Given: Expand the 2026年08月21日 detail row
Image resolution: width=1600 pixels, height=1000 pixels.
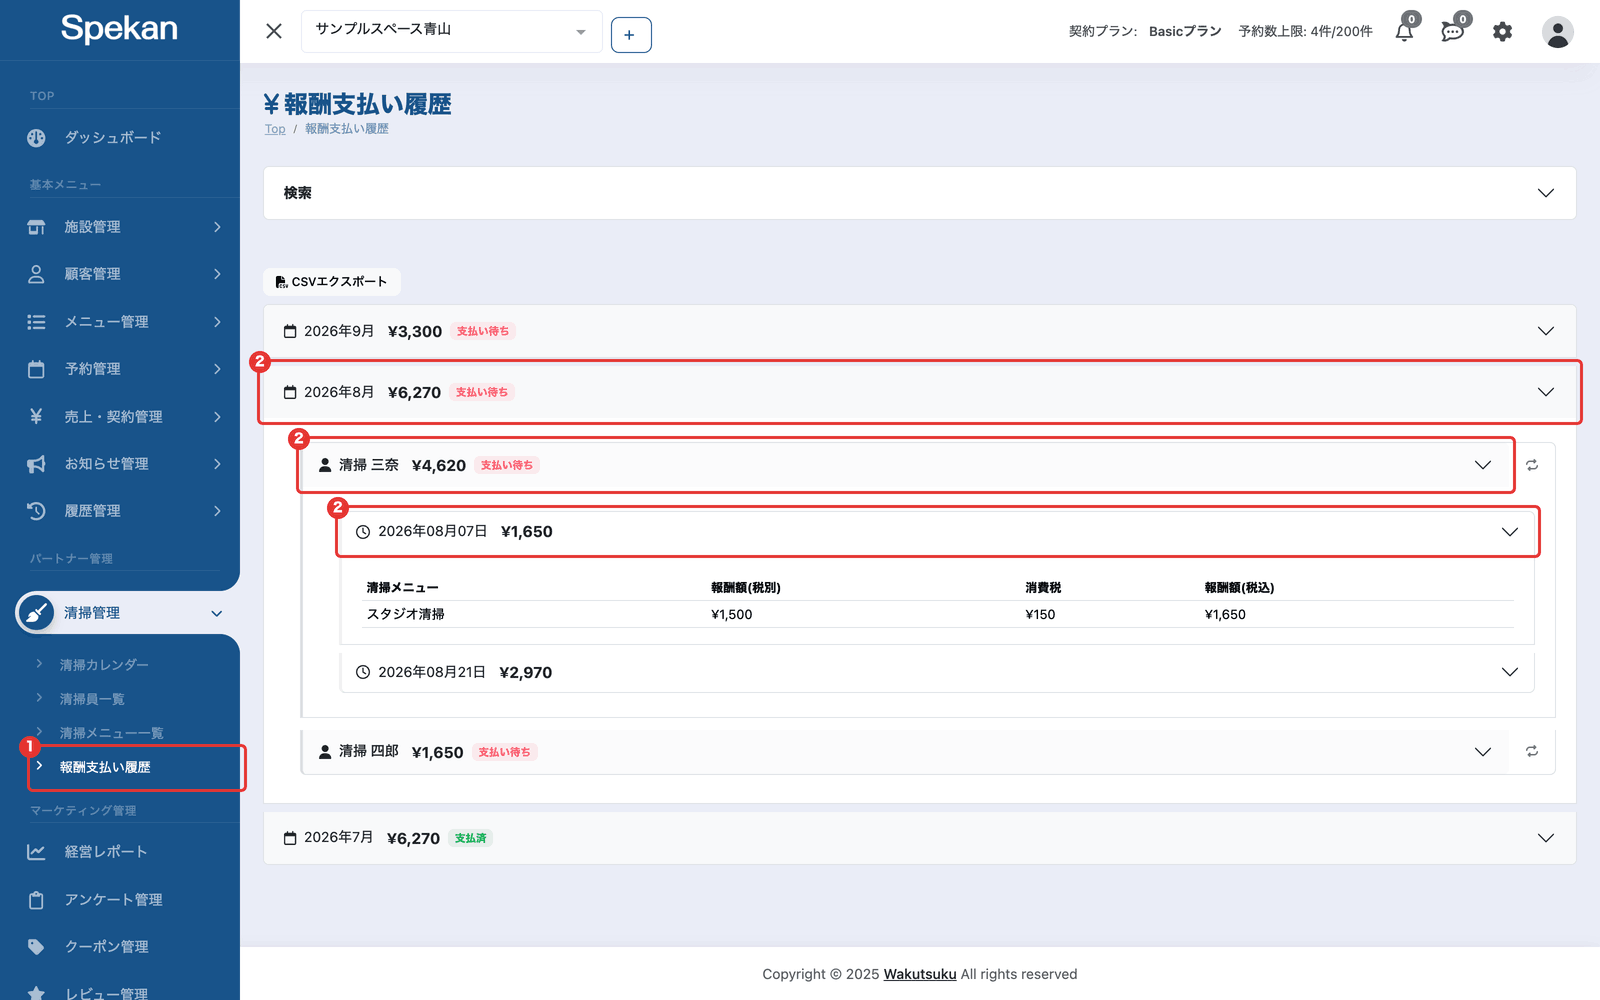Looking at the screenshot, I should (x=937, y=672).
